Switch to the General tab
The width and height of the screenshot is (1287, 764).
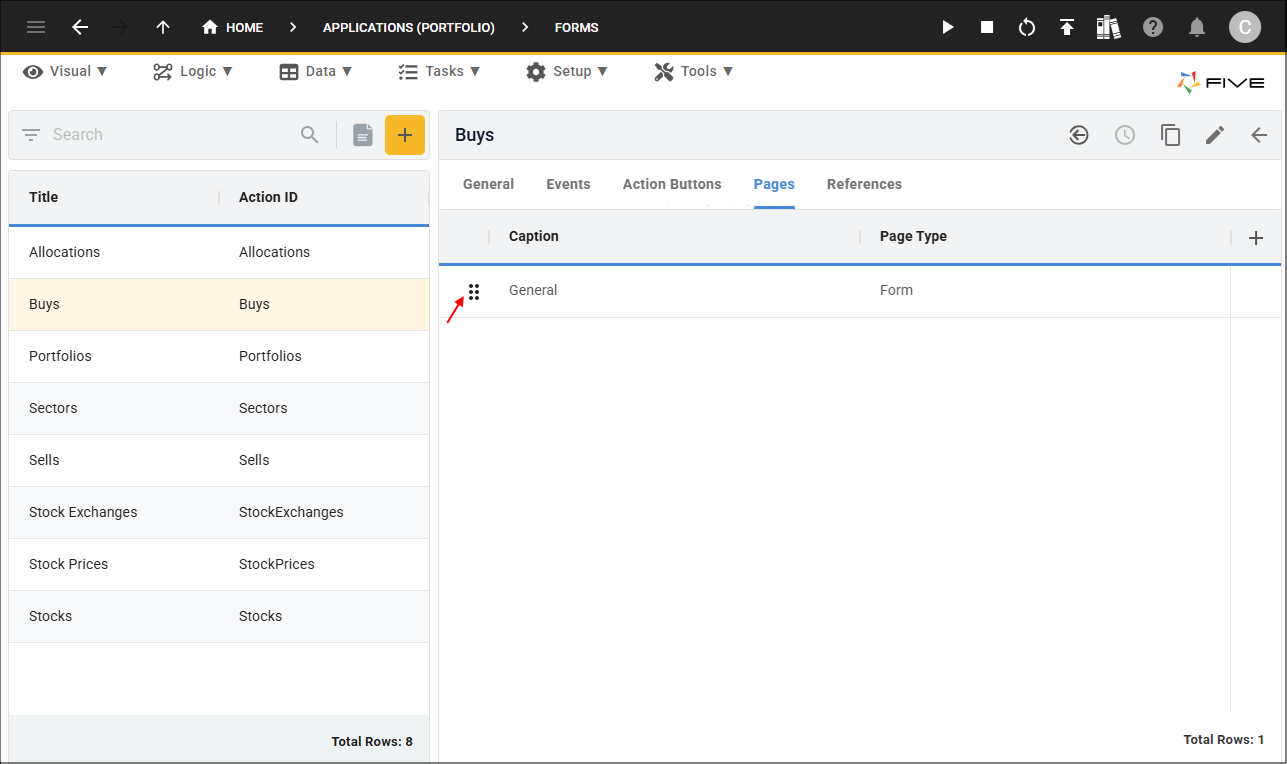(488, 184)
